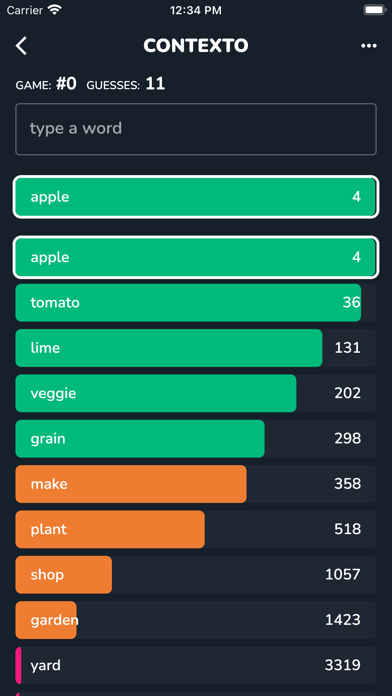Viewport: 392px width, 696px height.
Task: Select the top highlighted apple guess
Action: (x=196, y=197)
